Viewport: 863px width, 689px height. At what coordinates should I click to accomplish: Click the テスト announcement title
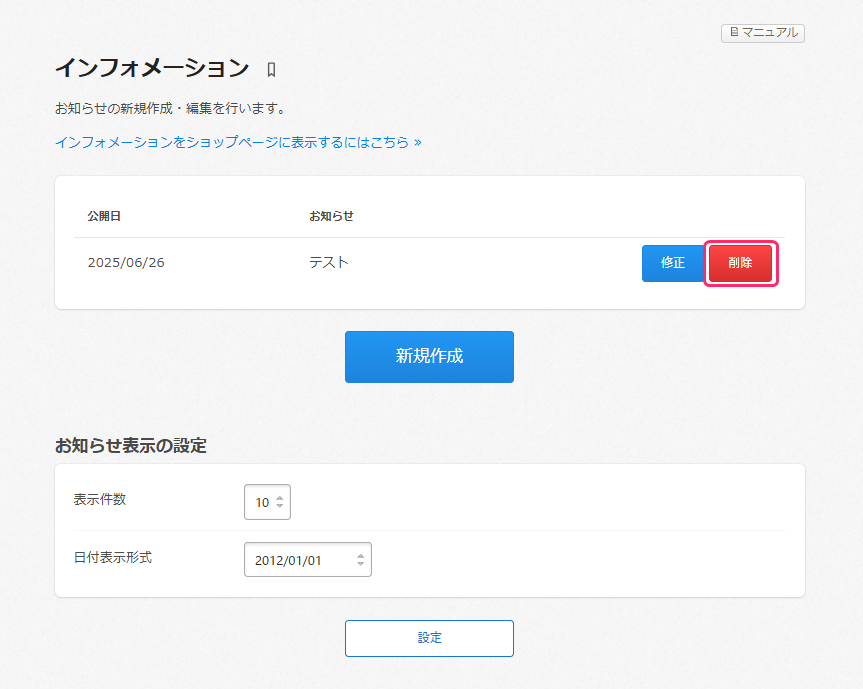329,263
